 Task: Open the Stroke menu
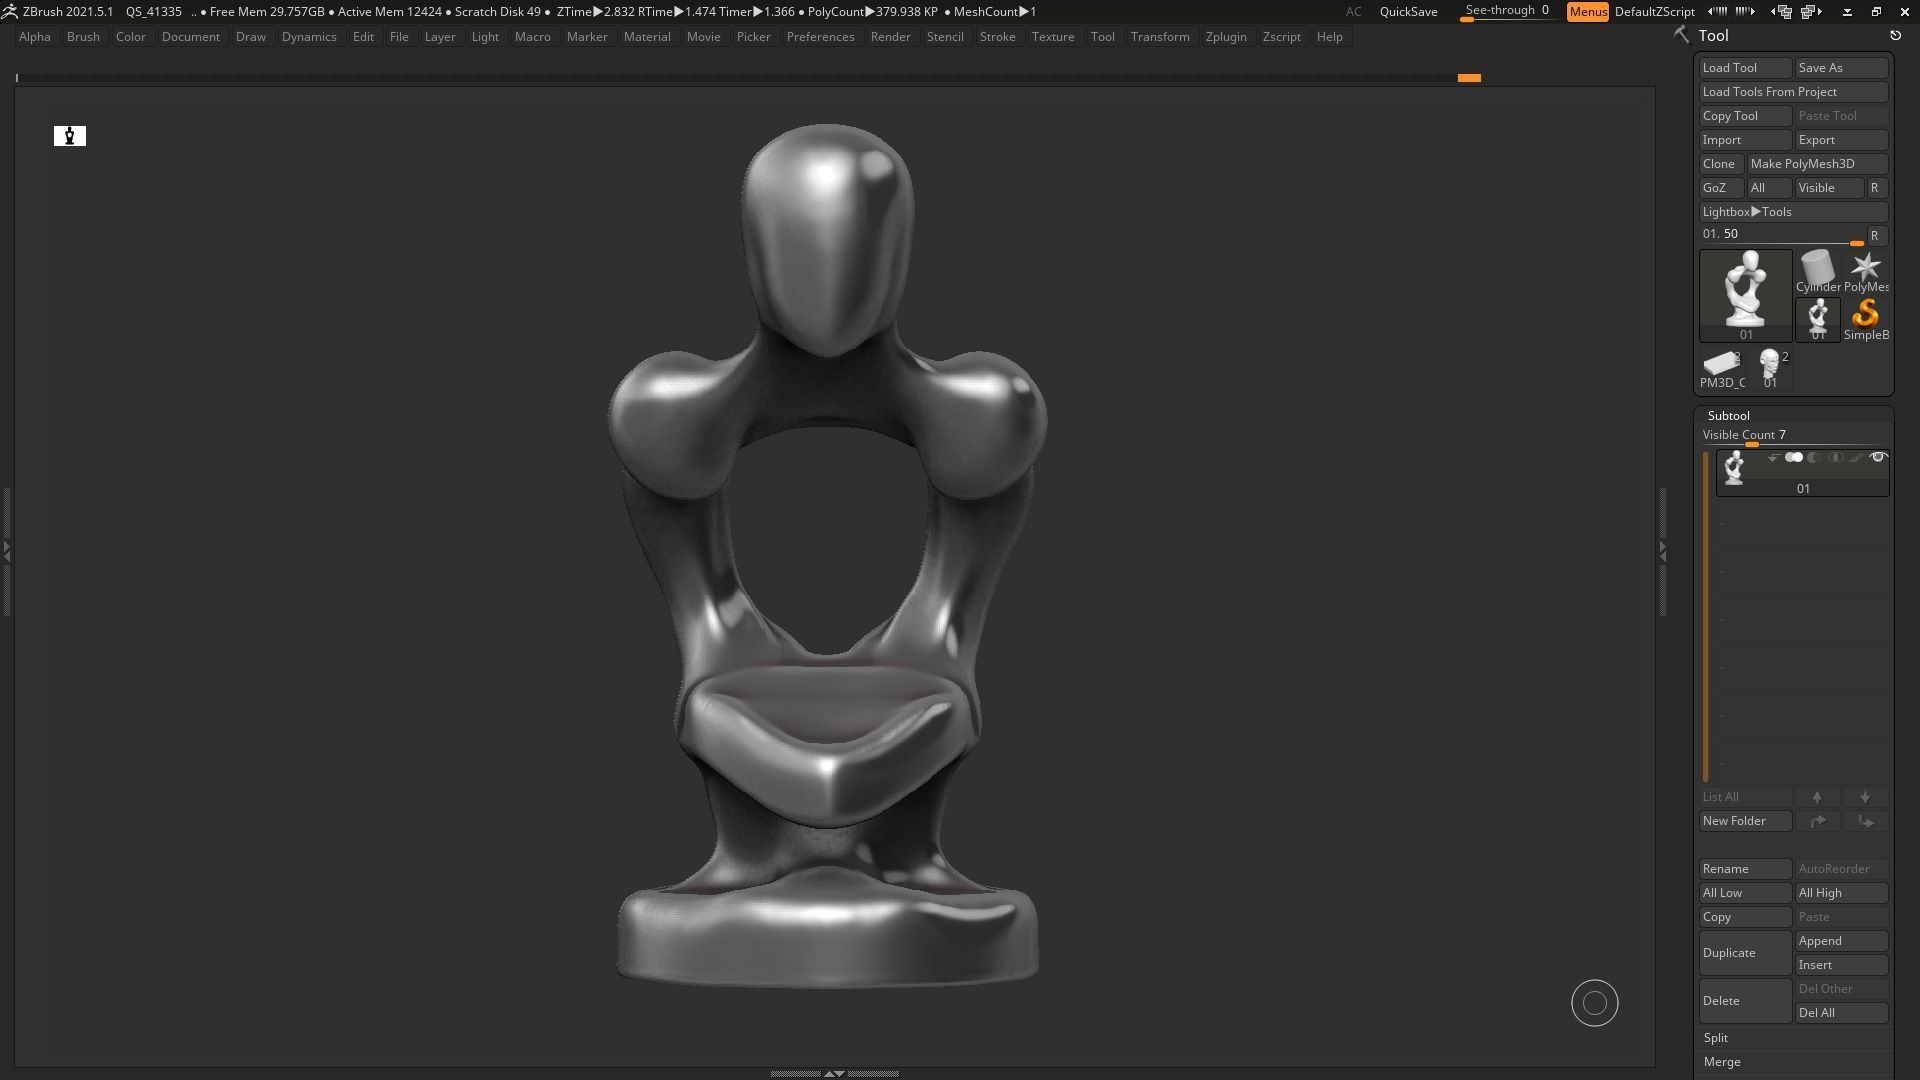(x=996, y=37)
